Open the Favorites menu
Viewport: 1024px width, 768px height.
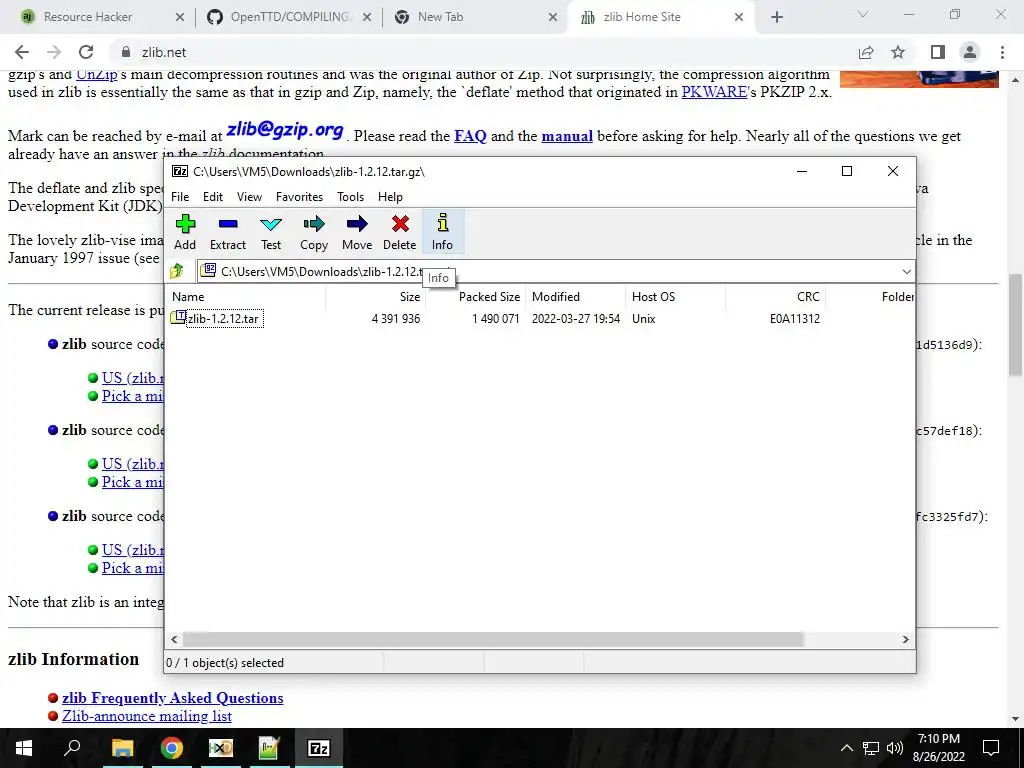click(x=299, y=197)
